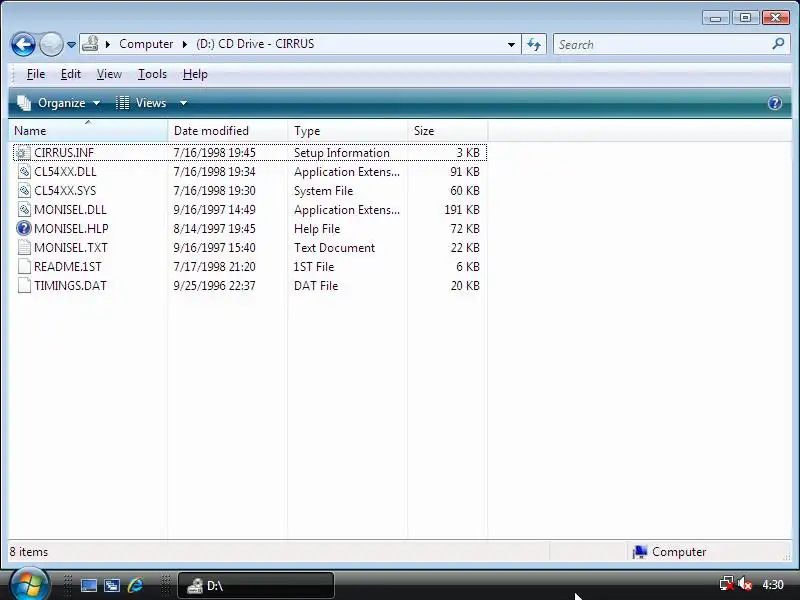Open the Tools menu
Viewport: 800px width, 600px height.
pyautogui.click(x=152, y=74)
